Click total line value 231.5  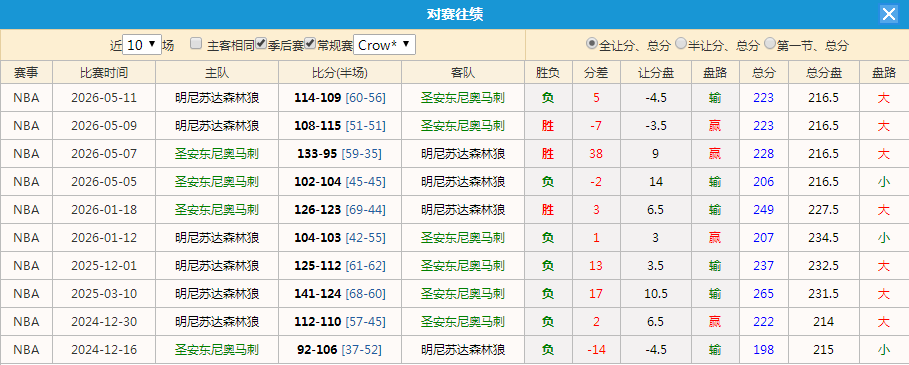(824, 294)
